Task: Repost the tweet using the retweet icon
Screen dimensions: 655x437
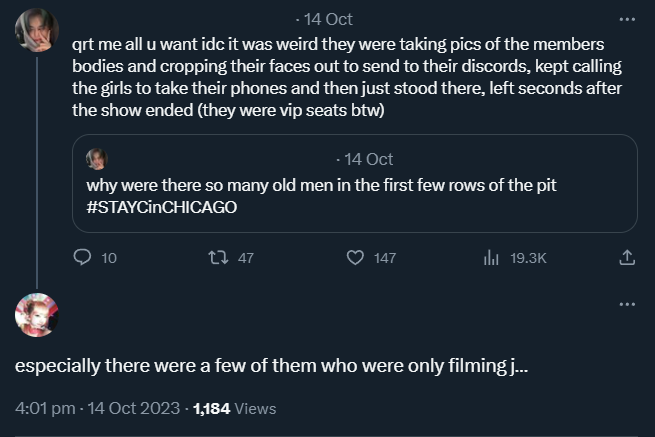Action: pos(216,258)
